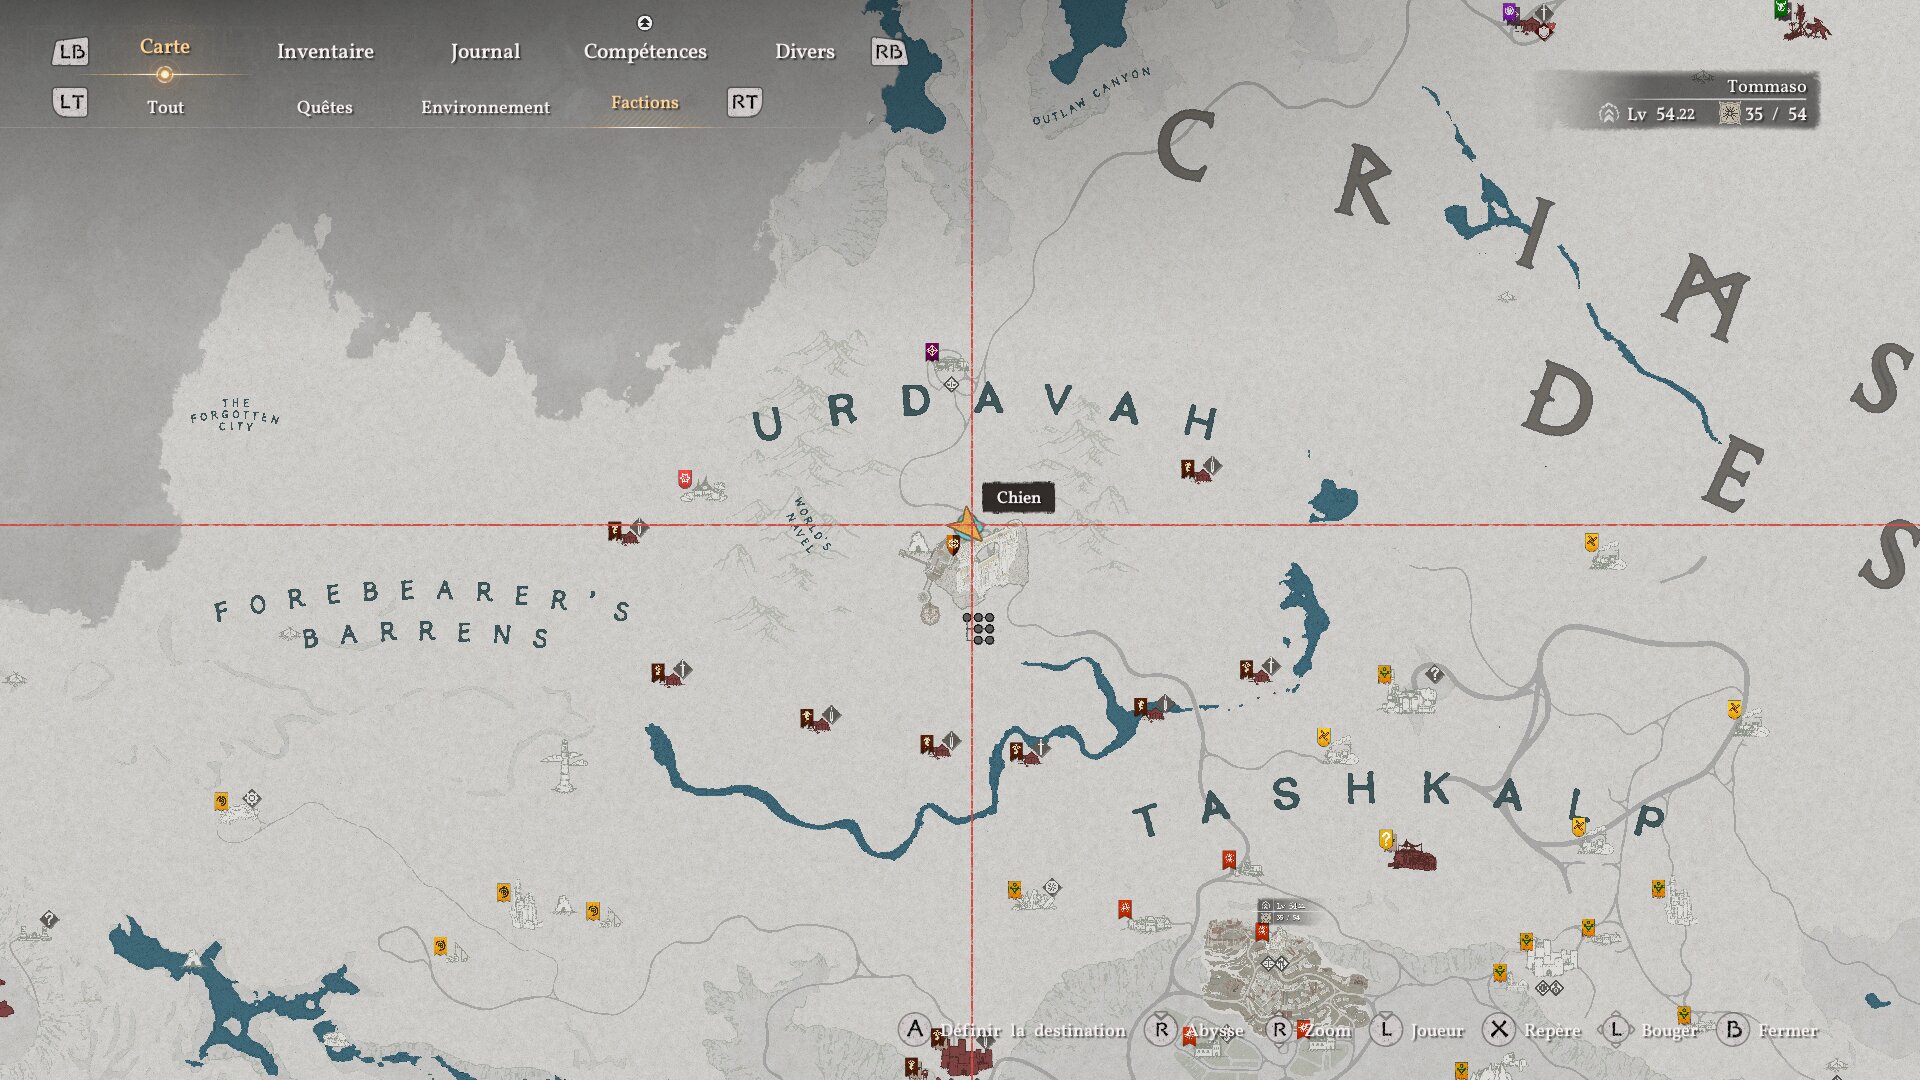Image resolution: width=1920 pixels, height=1080 pixels.
Task: Click the yellow question mark banner near the red fortress
Action: (x=1386, y=839)
